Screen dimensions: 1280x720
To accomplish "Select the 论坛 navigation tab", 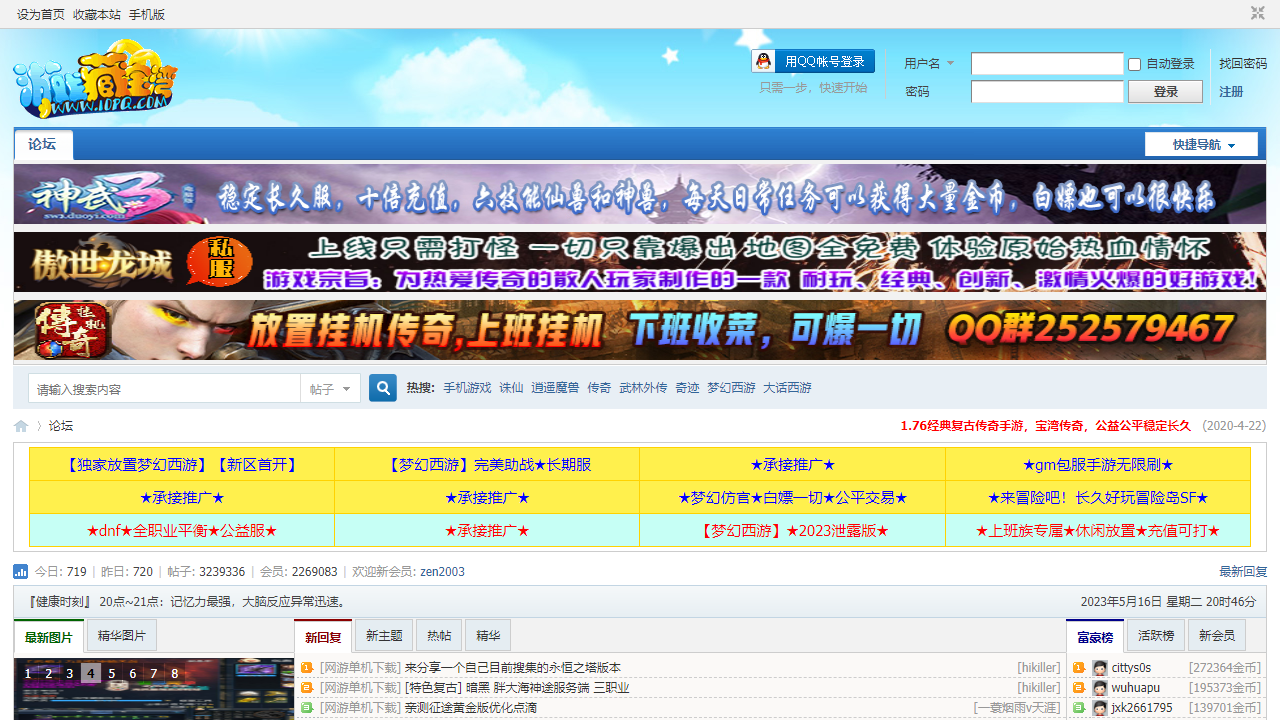I will (43, 144).
